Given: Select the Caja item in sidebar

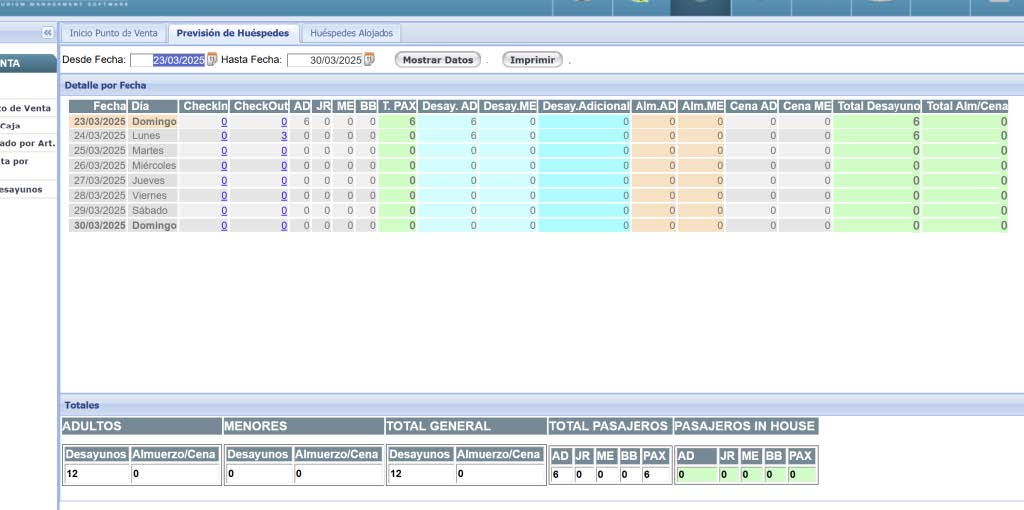Looking at the screenshot, I should point(10,126).
